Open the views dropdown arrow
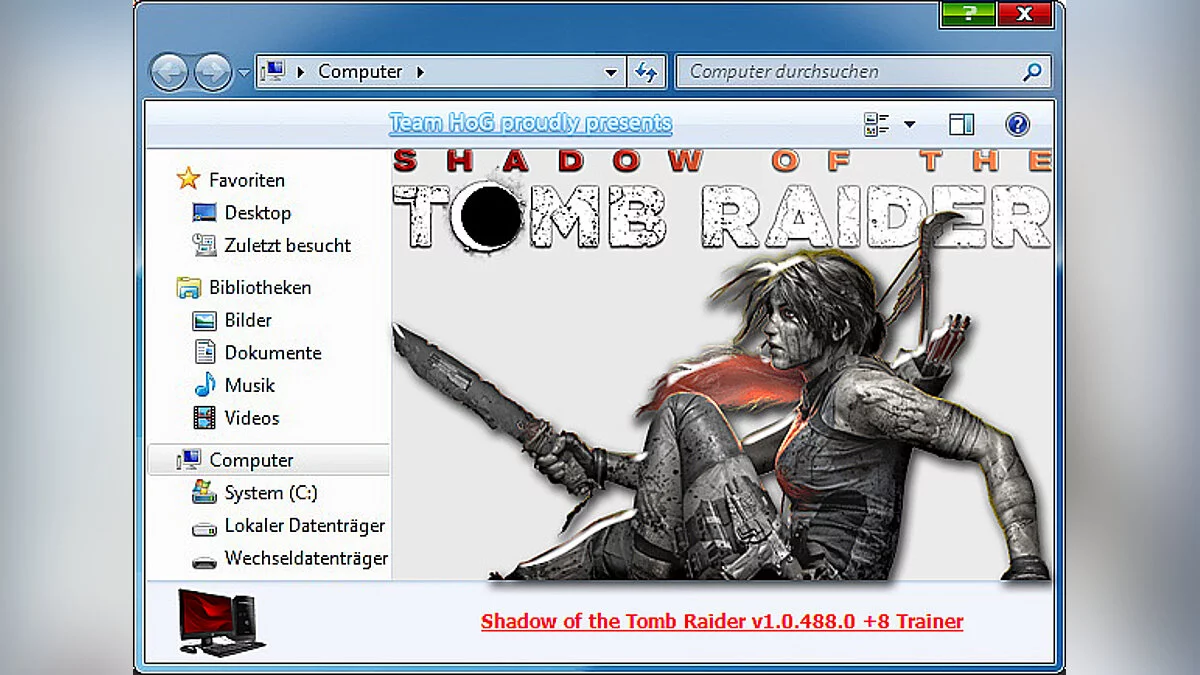 (908, 123)
